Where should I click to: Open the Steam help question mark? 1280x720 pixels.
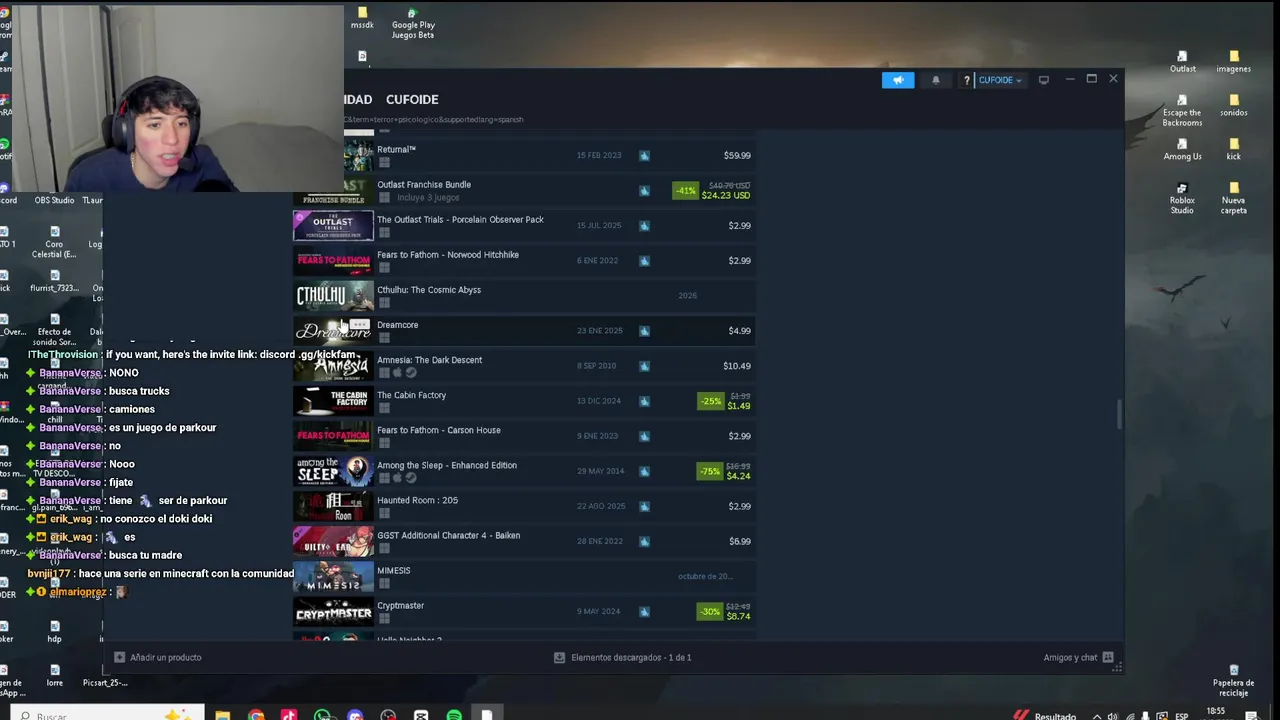pos(966,80)
